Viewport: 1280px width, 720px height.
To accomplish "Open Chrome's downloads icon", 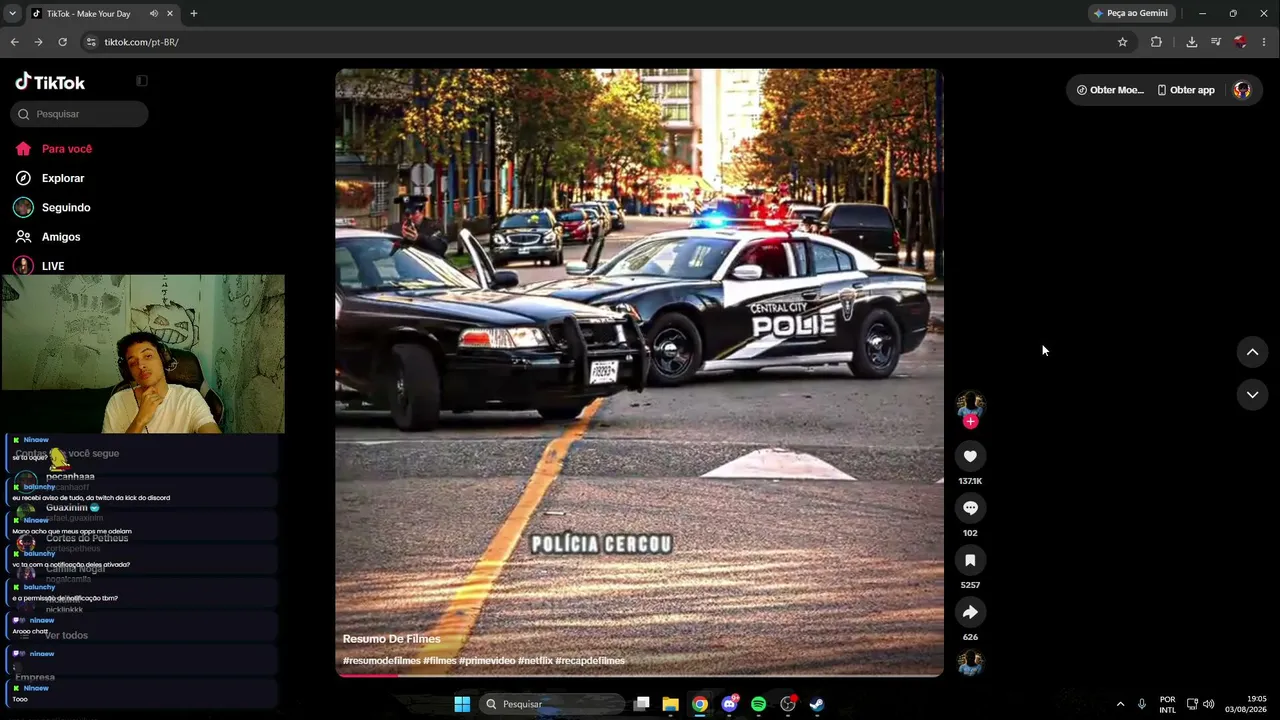I will coord(1191,42).
